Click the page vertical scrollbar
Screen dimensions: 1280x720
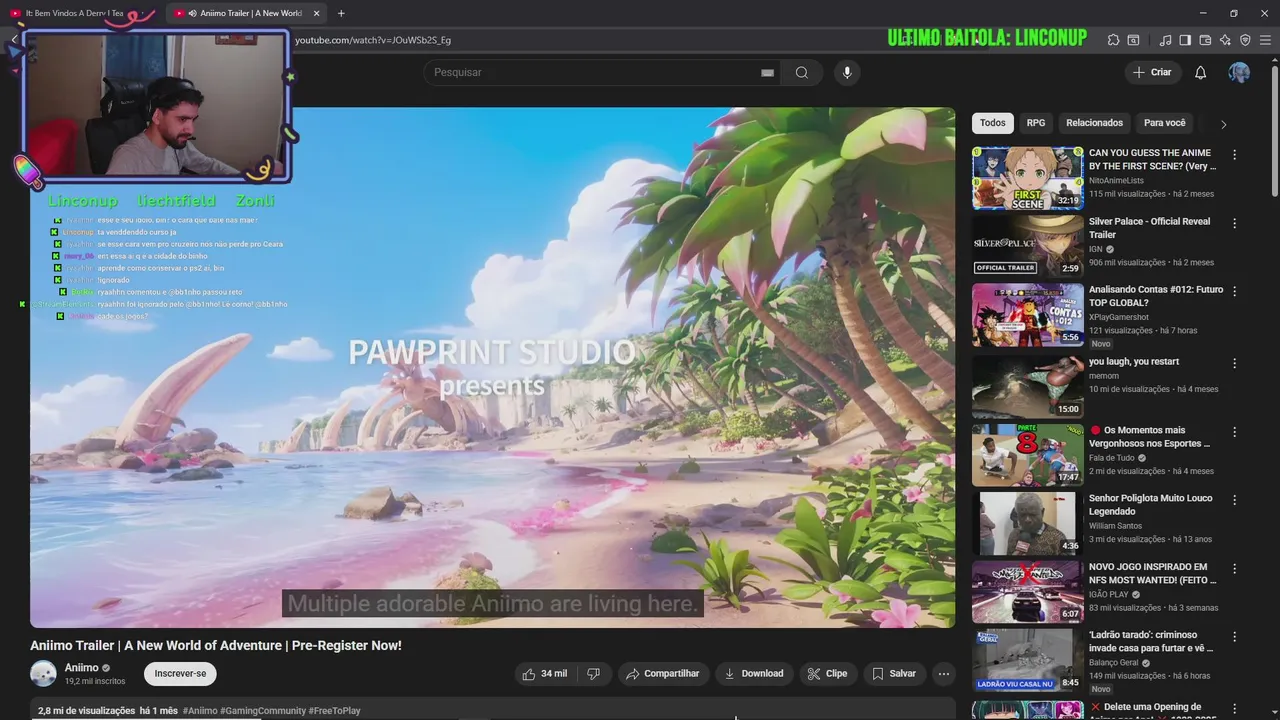[x=1274, y=130]
